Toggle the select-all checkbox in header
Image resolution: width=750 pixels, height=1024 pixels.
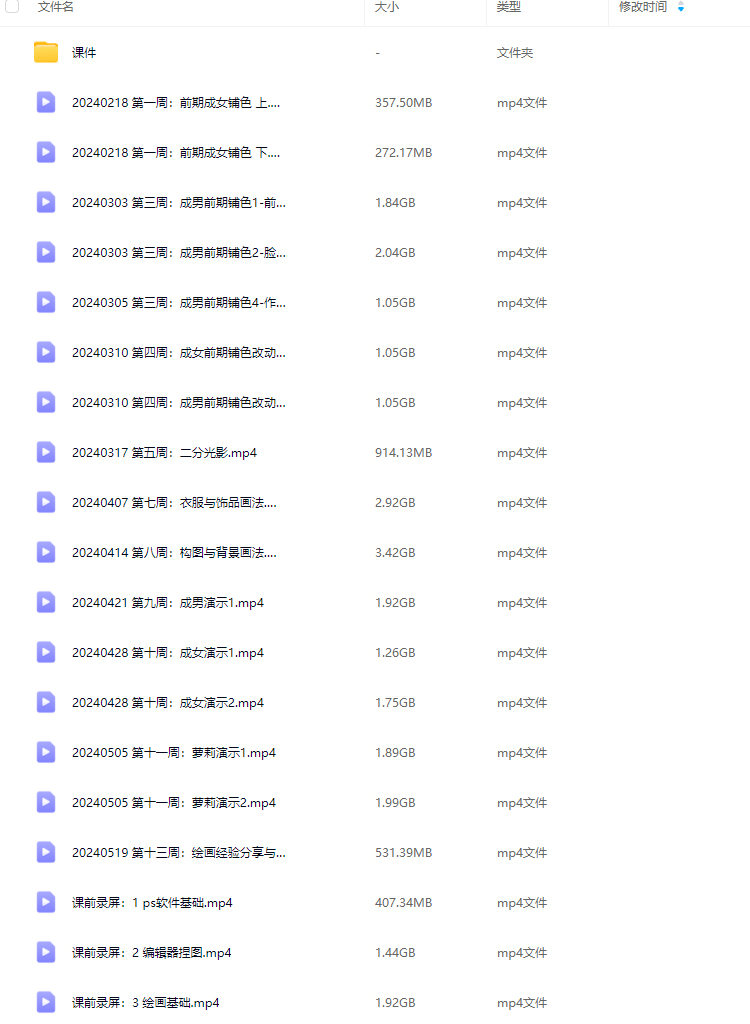(x=12, y=6)
